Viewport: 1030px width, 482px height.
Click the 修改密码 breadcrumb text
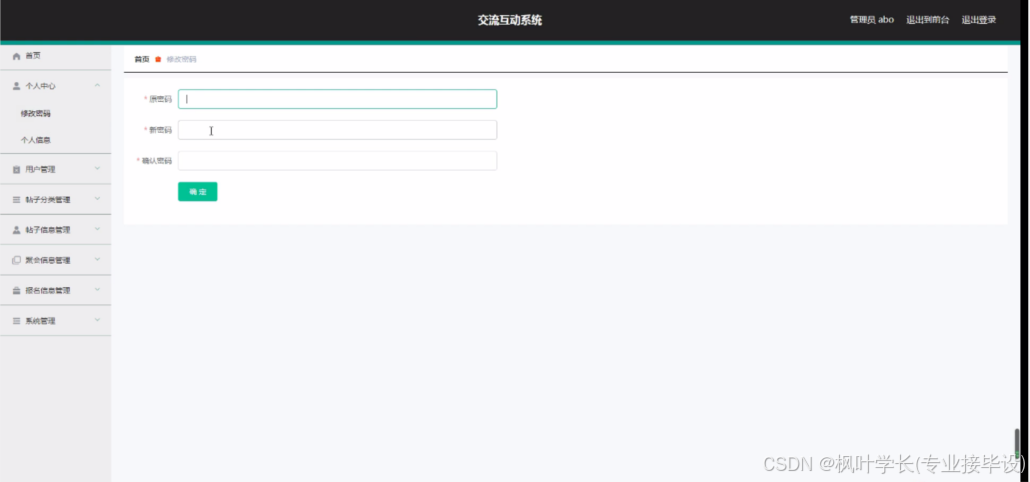pos(181,59)
